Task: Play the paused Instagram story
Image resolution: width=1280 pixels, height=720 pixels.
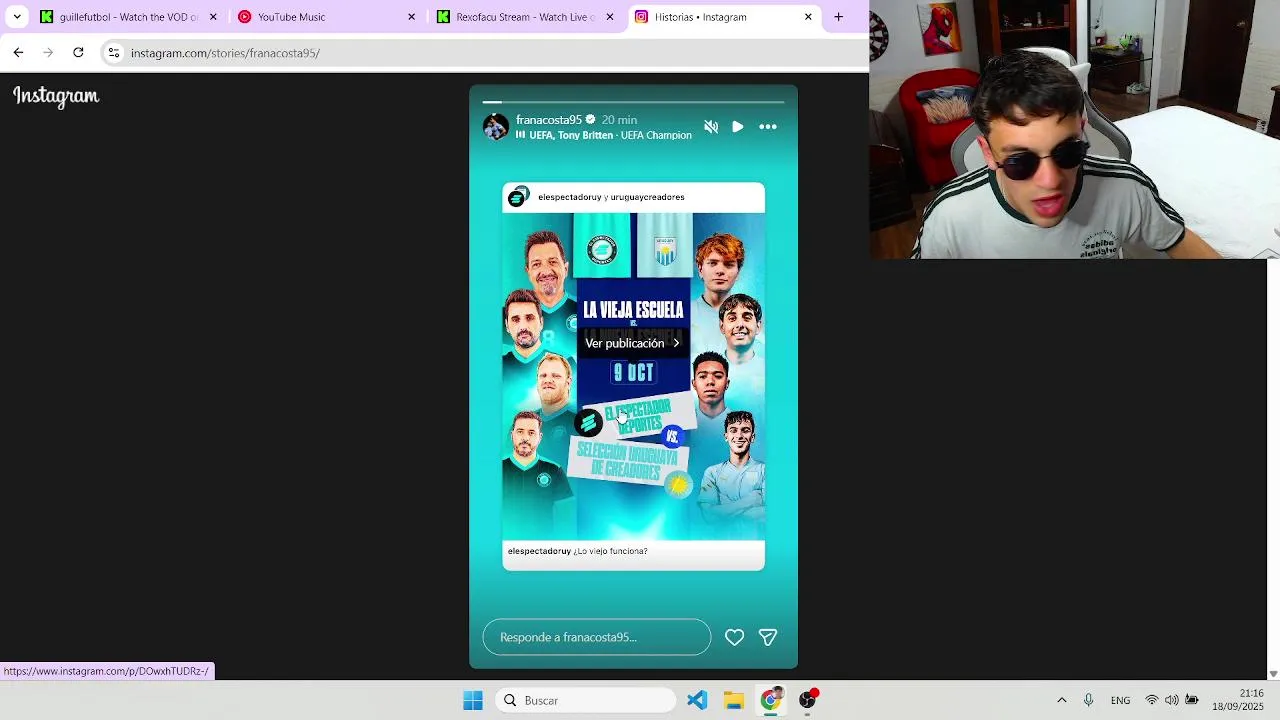Action: pyautogui.click(x=738, y=127)
